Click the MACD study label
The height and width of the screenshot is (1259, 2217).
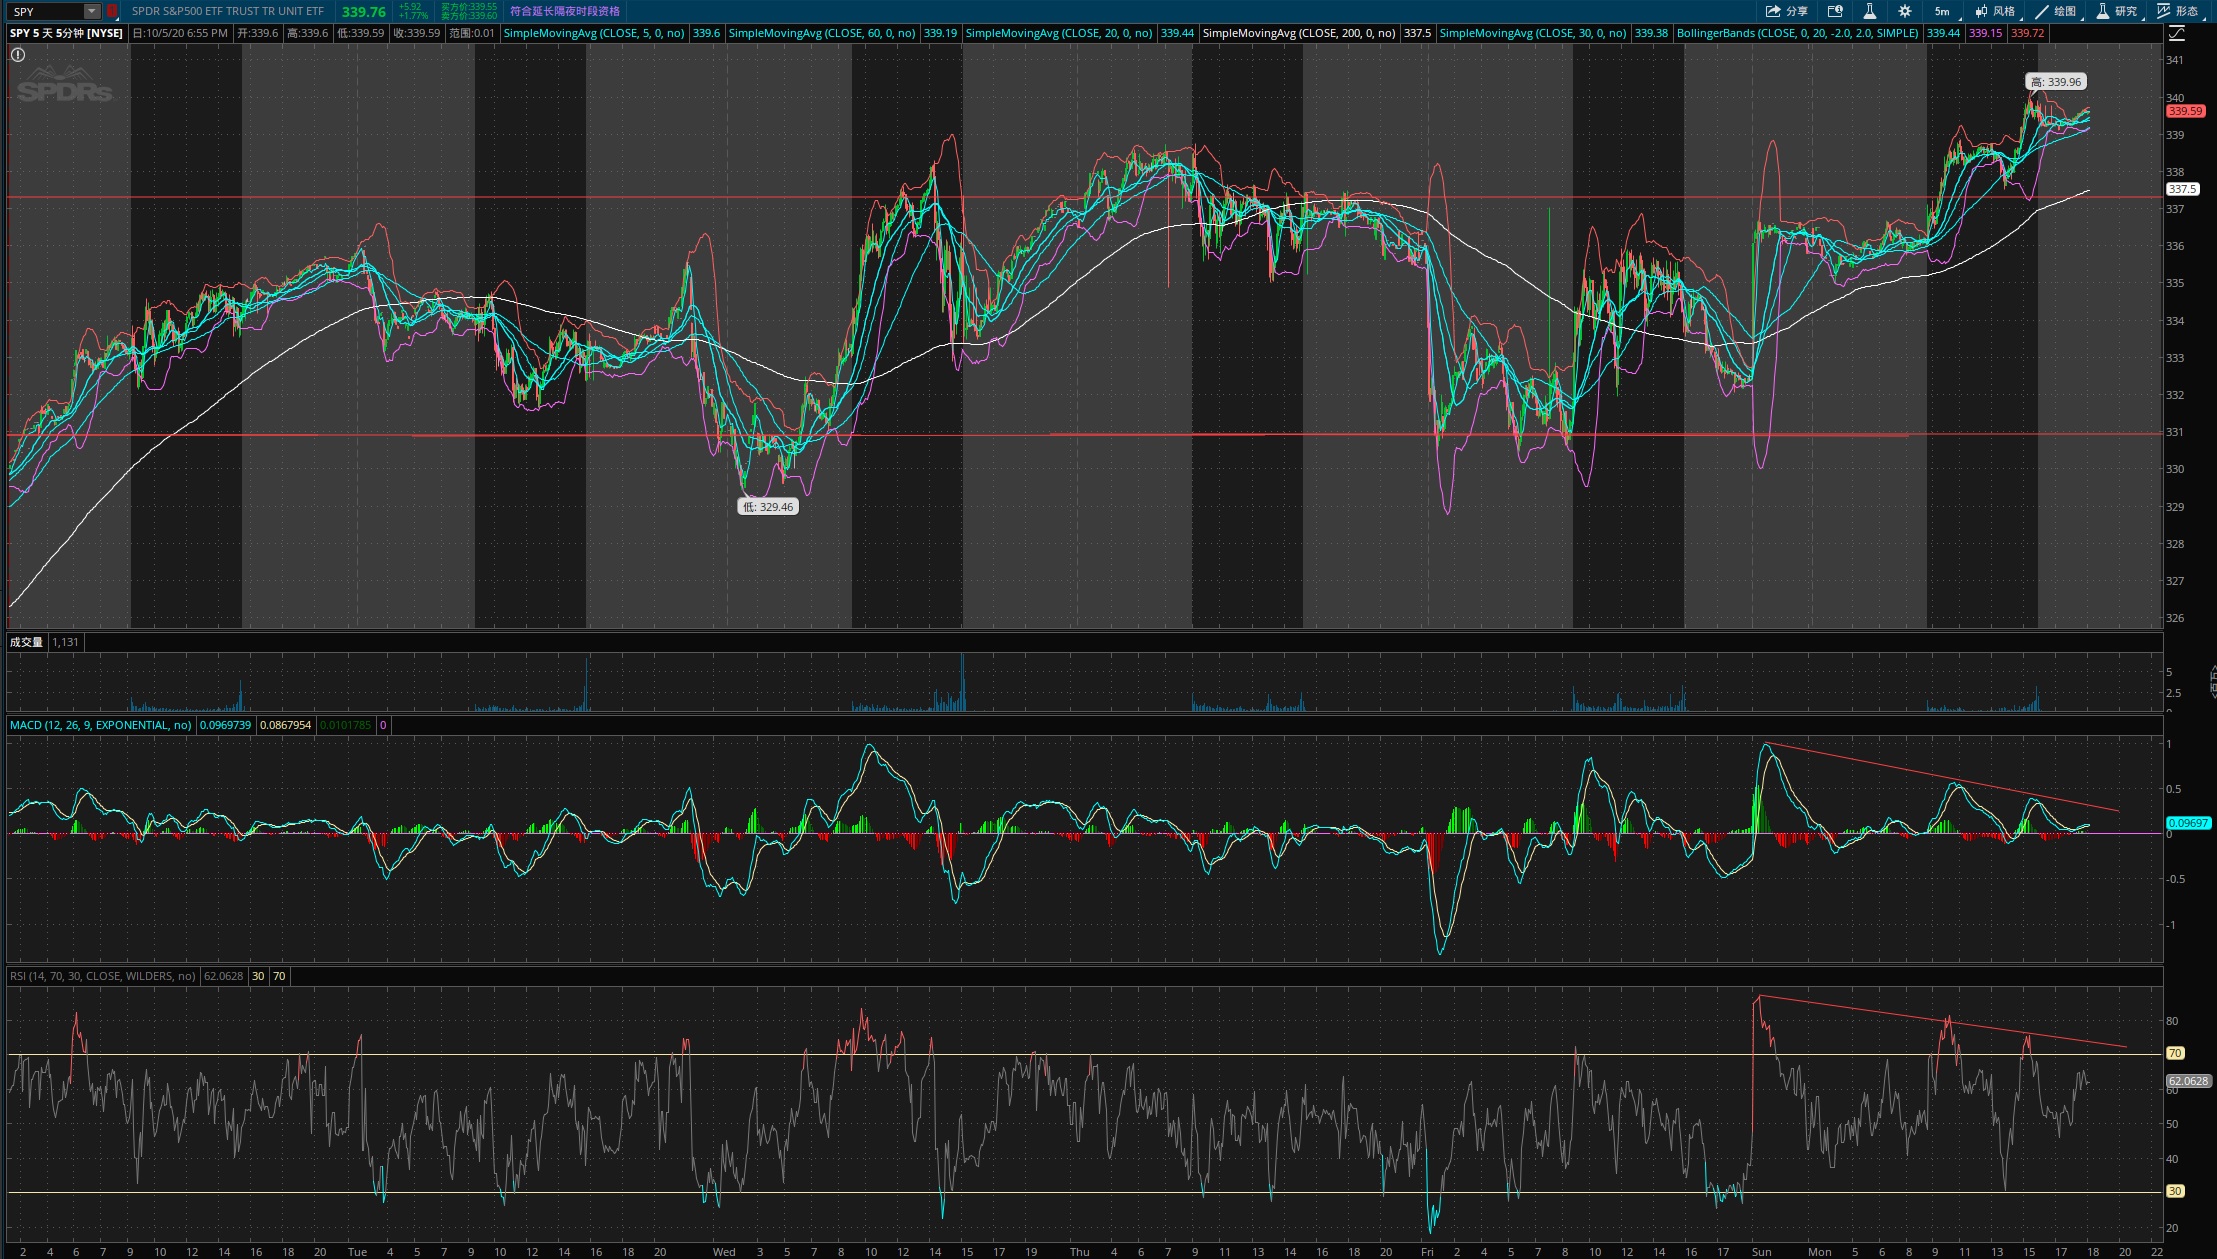click(x=100, y=725)
